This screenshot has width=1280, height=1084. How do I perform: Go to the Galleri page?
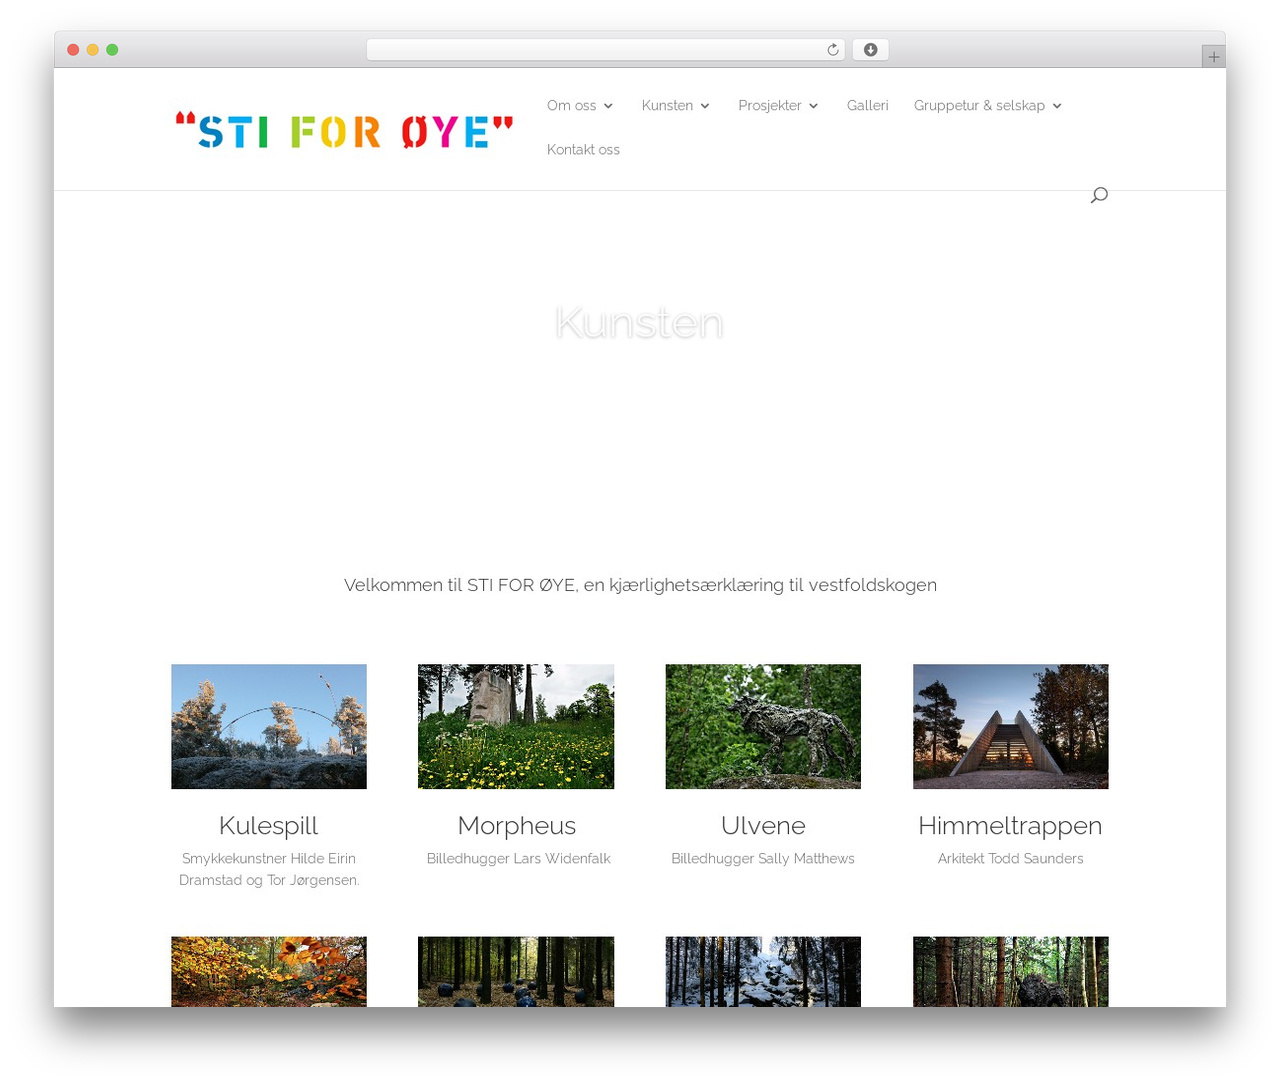[867, 105]
